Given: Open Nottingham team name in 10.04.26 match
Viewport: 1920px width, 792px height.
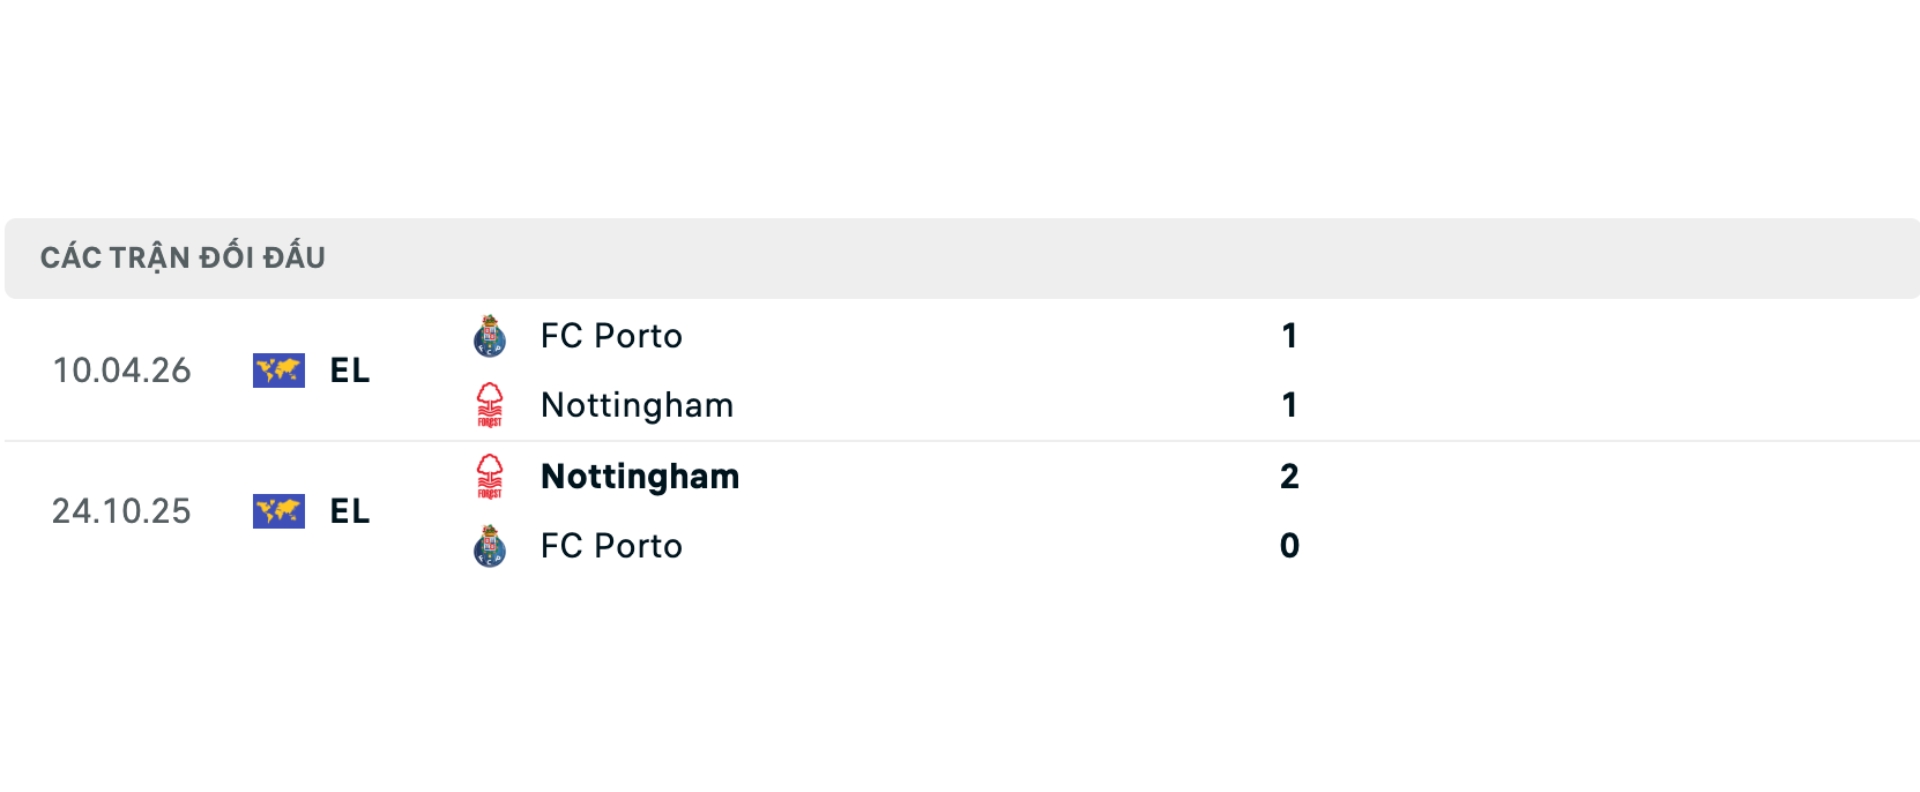Looking at the screenshot, I should click(x=637, y=405).
